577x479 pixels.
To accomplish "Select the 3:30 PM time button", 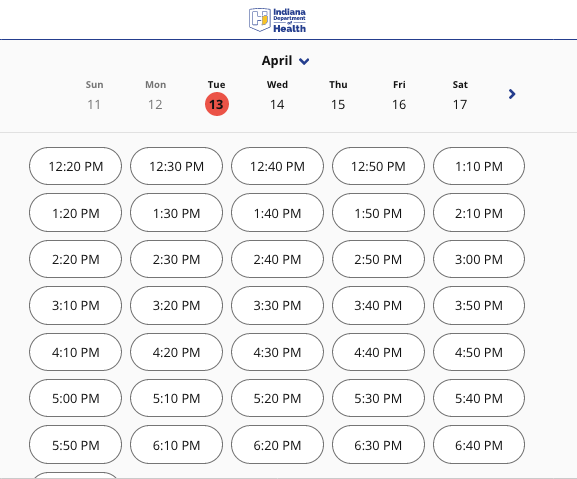I will click(277, 306).
